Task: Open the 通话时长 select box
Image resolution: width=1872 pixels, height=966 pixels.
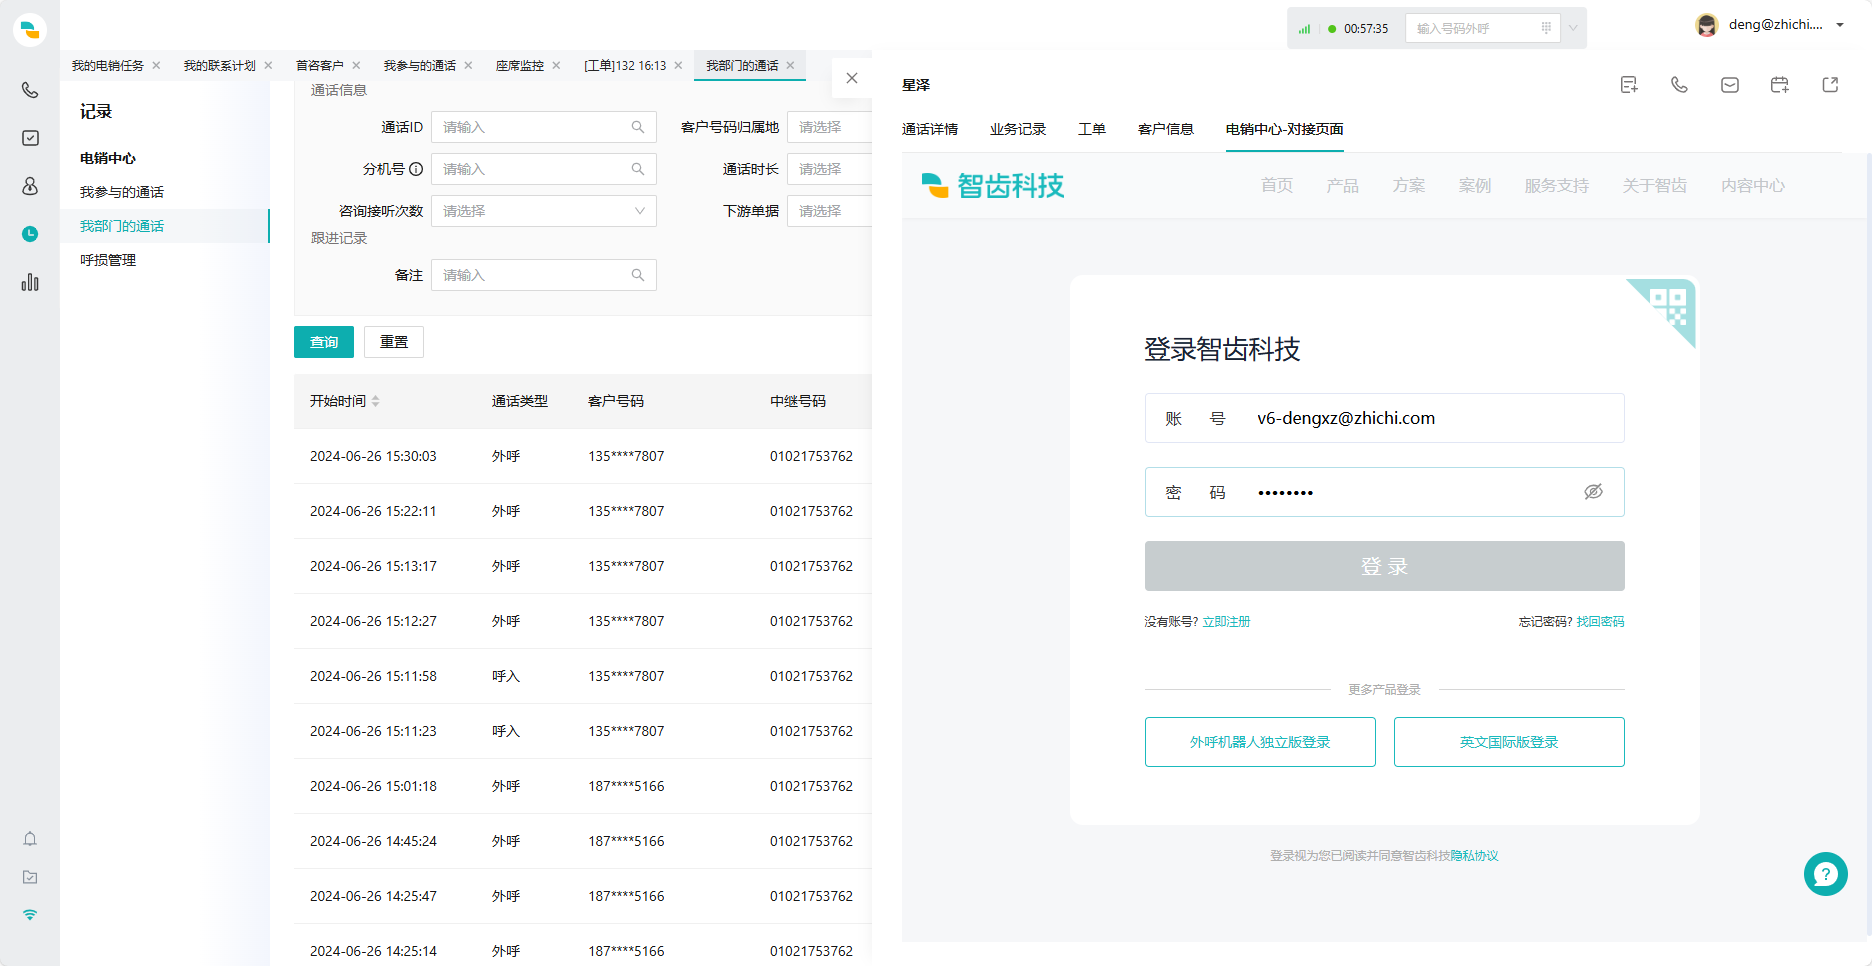Action: 829,169
